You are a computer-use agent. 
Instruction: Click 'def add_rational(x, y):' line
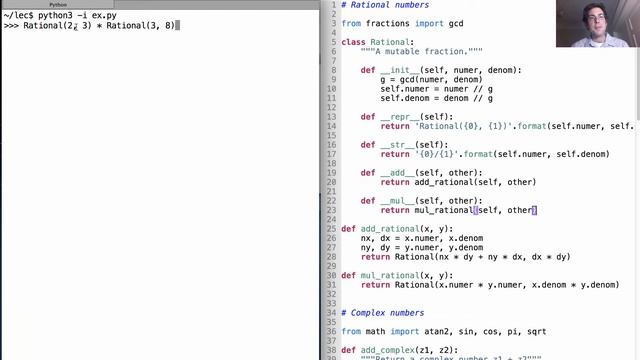397,229
